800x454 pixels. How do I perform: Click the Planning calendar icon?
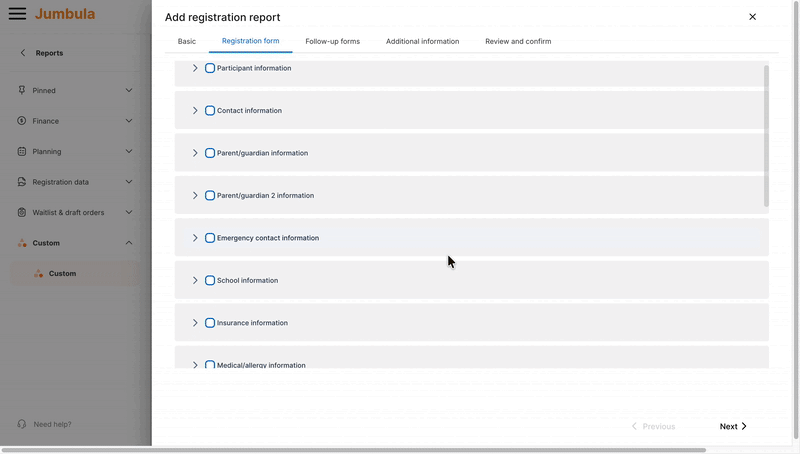tap(22, 152)
